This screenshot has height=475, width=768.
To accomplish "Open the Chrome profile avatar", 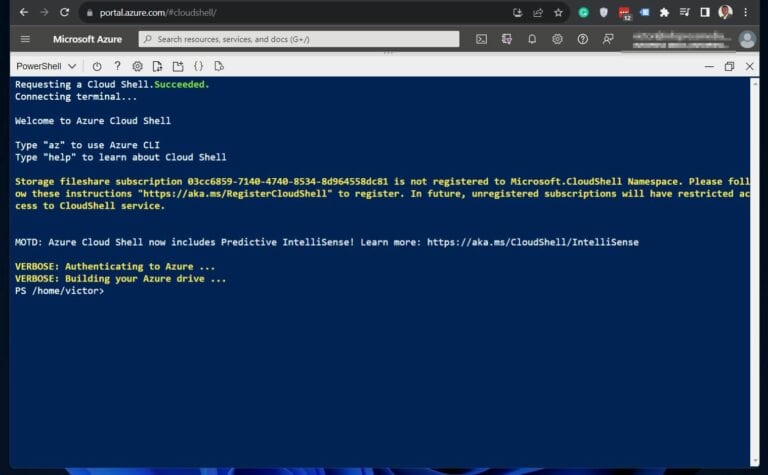I will pyautogui.click(x=725, y=12).
